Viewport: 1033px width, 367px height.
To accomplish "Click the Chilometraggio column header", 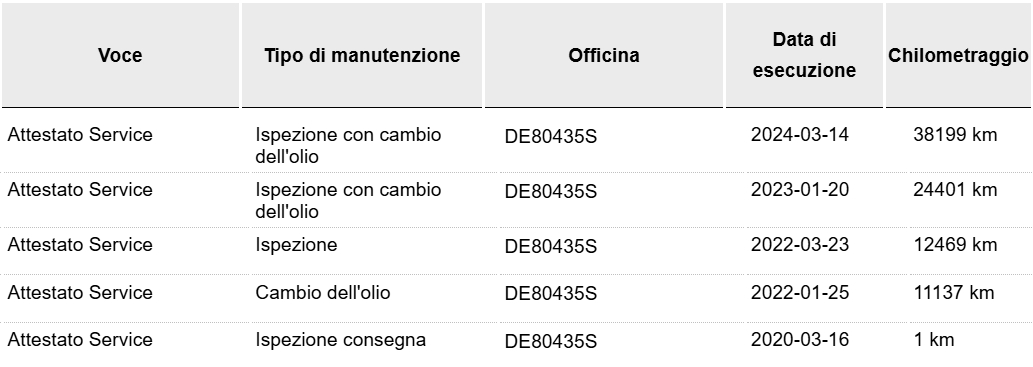I will tap(958, 55).
